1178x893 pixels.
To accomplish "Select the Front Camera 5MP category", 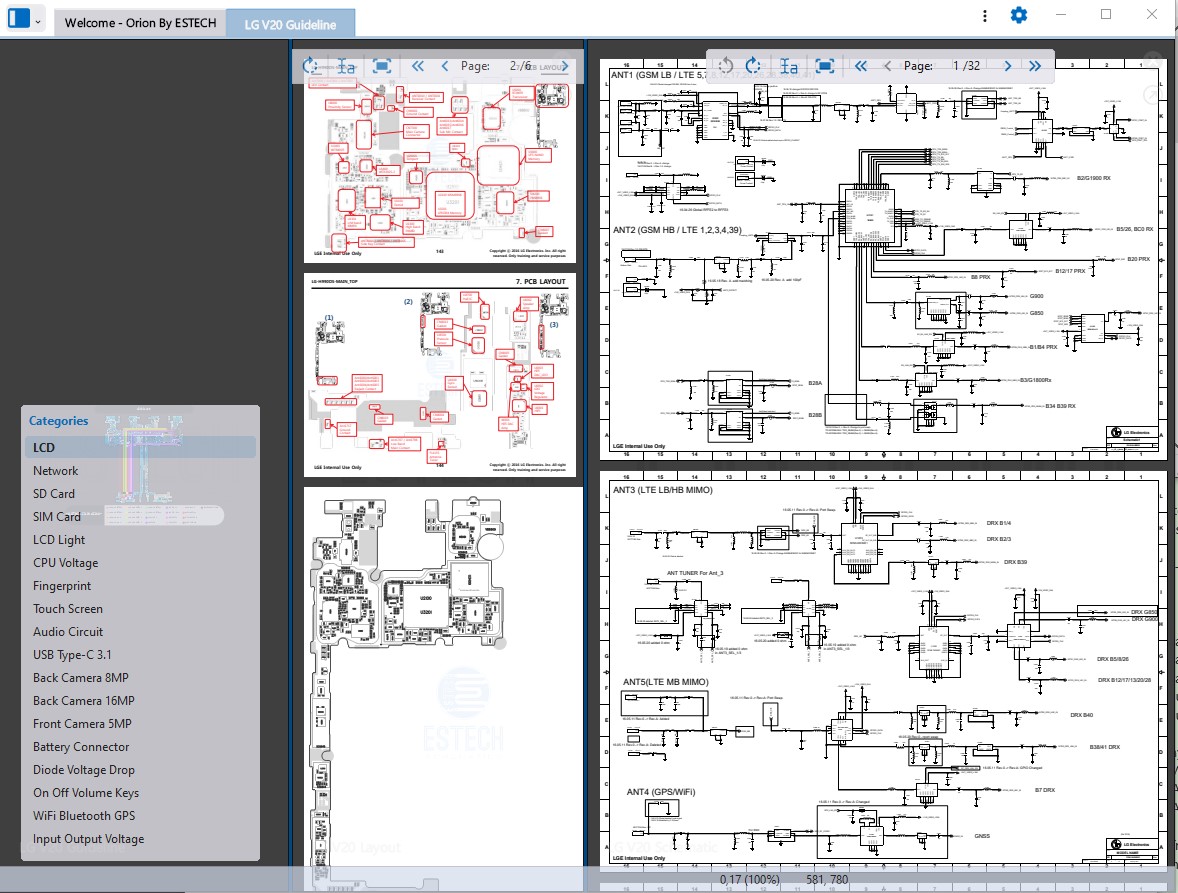I will (x=140, y=724).
